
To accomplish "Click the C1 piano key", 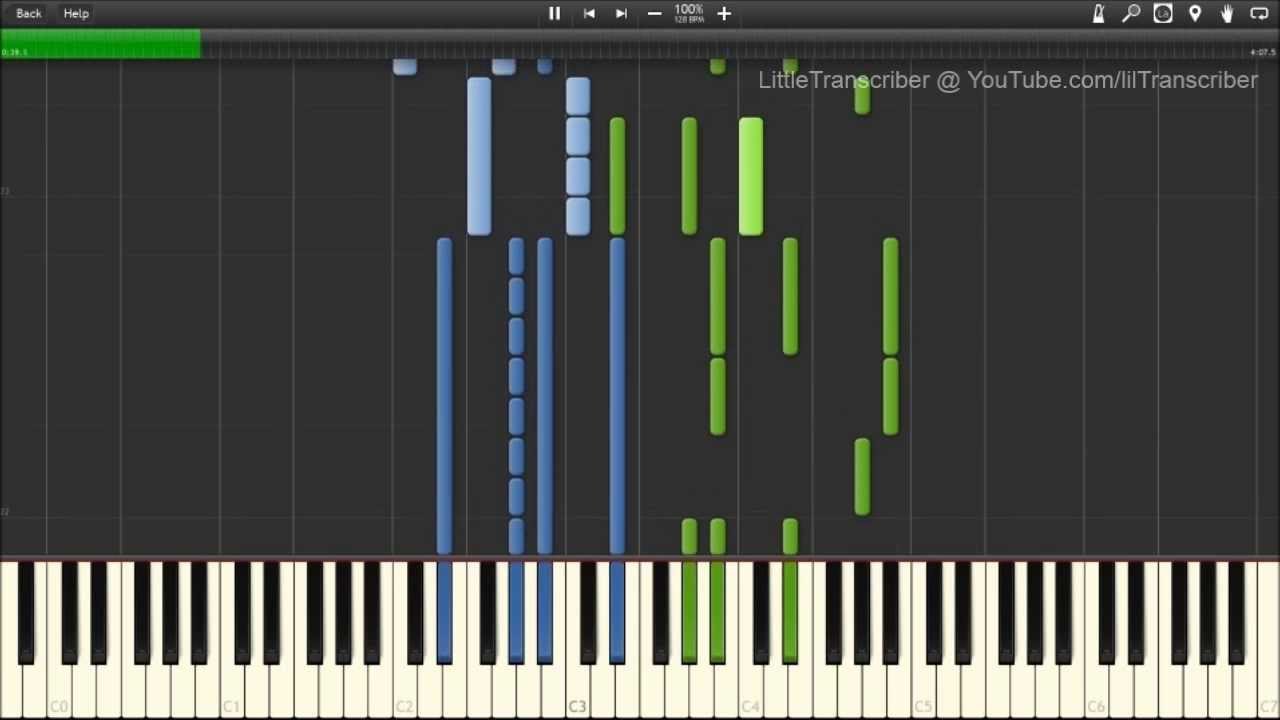I will (x=232, y=690).
